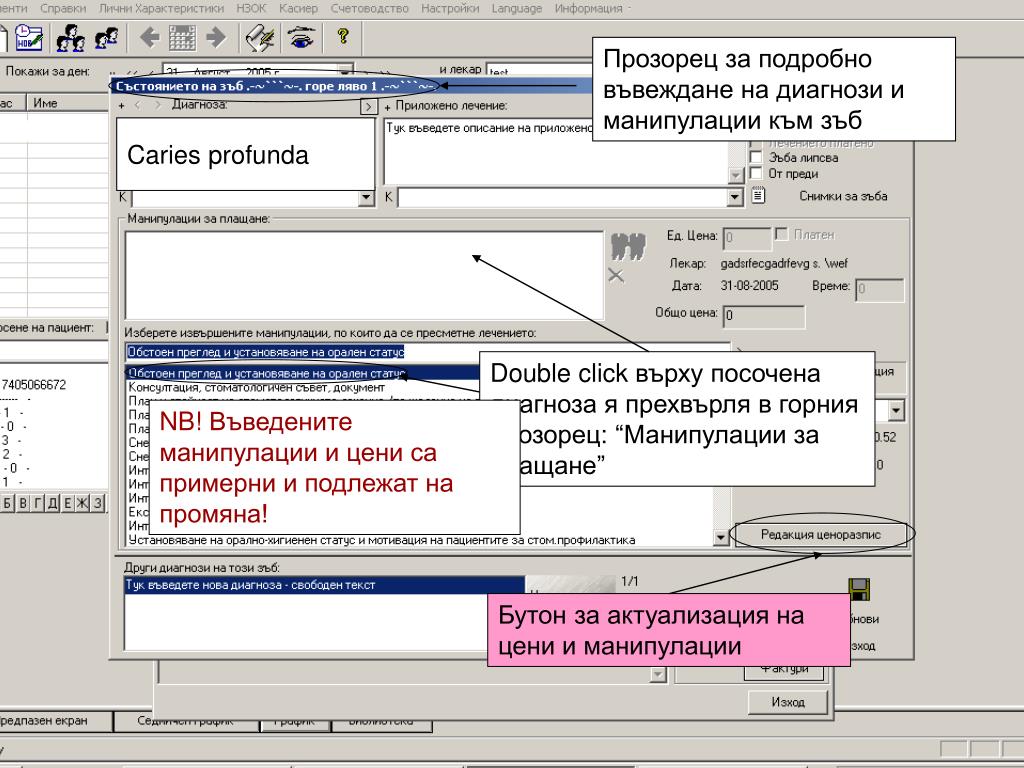The height and width of the screenshot is (768, 1024).
Task: Open the Лични Характеристики menu
Action: pos(161,8)
